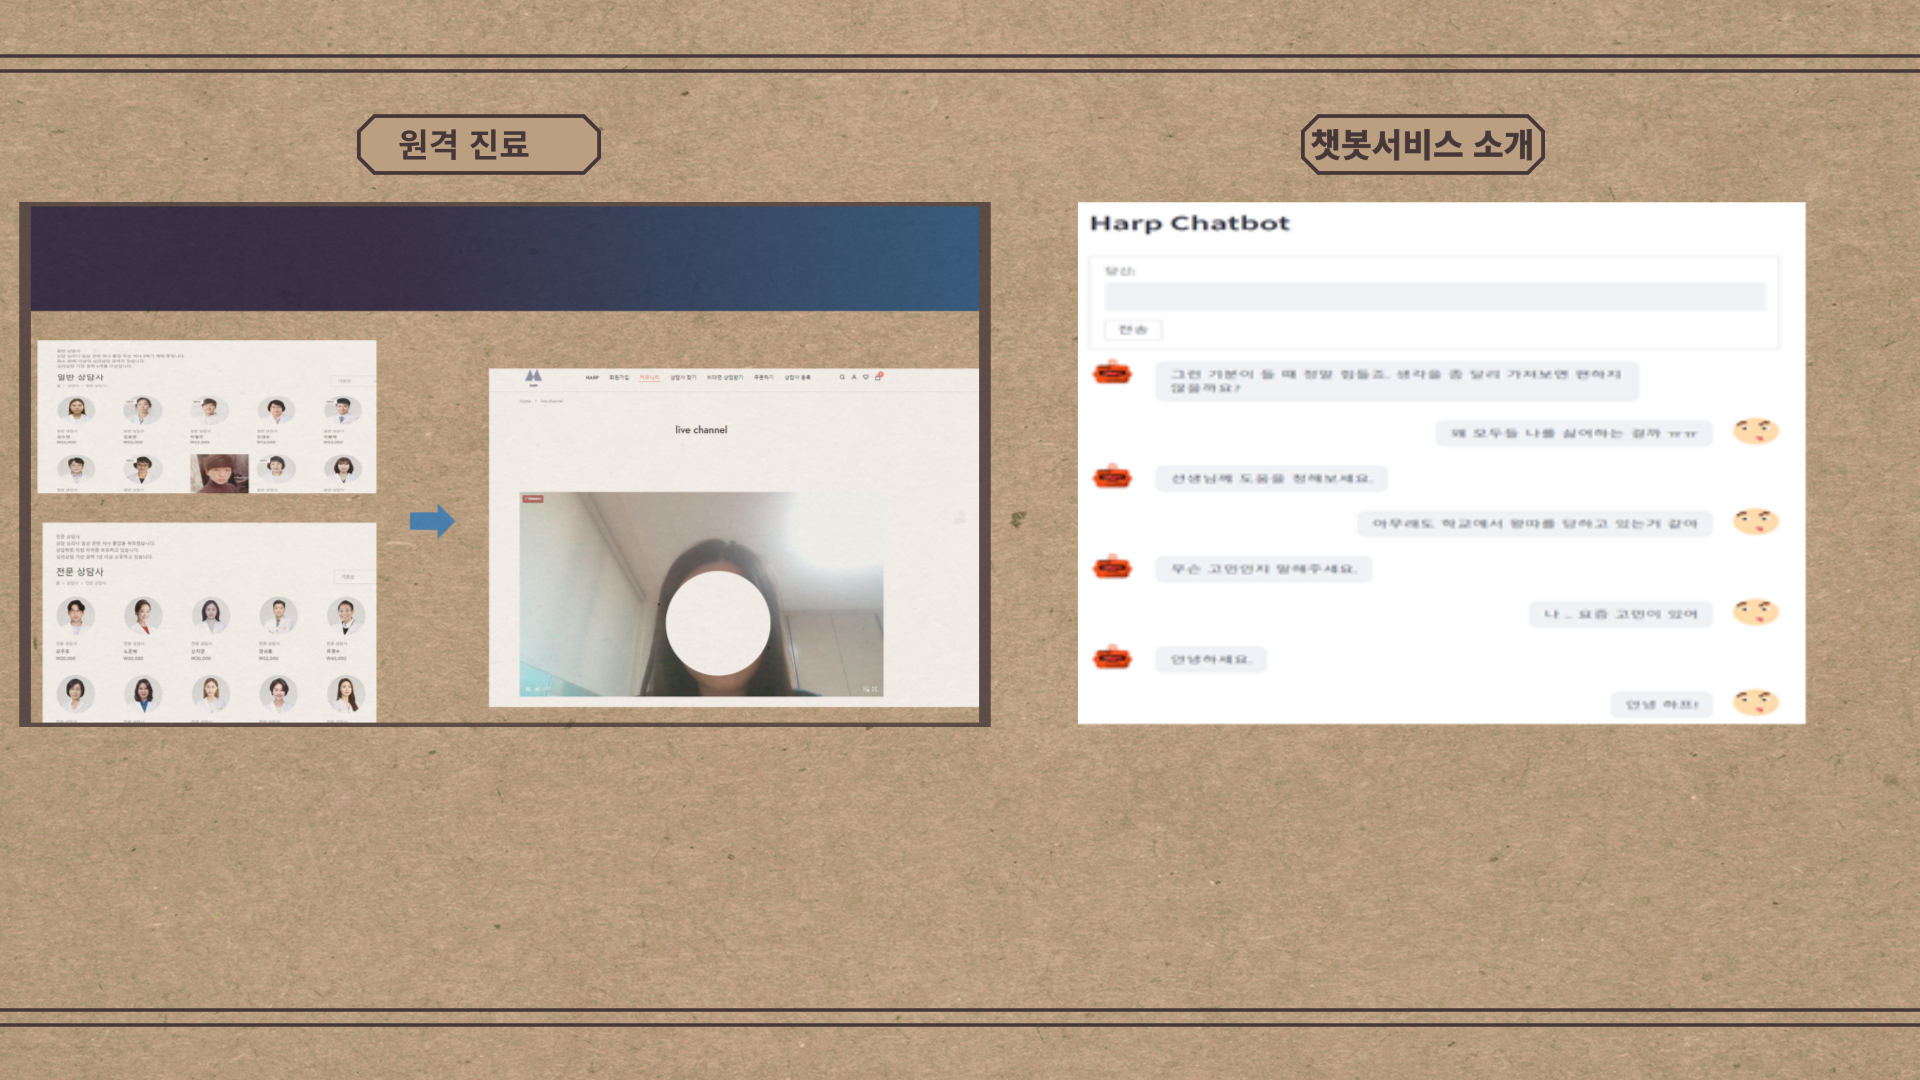Open the highlighted 커뮤니티 menu item
The width and height of the screenshot is (1920, 1080).
649,377
